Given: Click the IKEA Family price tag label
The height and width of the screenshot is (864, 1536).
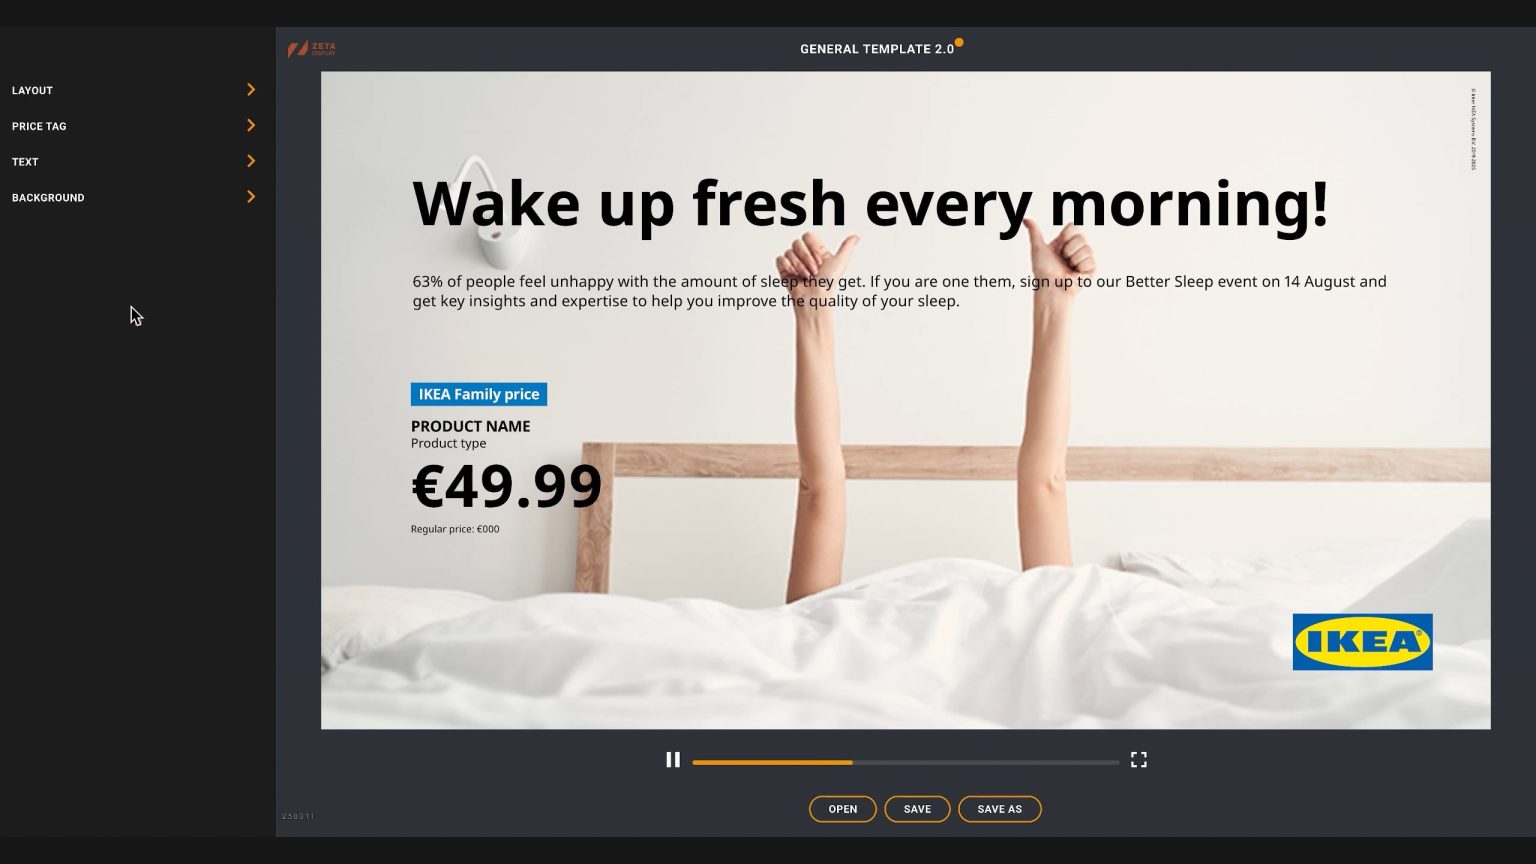Looking at the screenshot, I should (x=479, y=394).
